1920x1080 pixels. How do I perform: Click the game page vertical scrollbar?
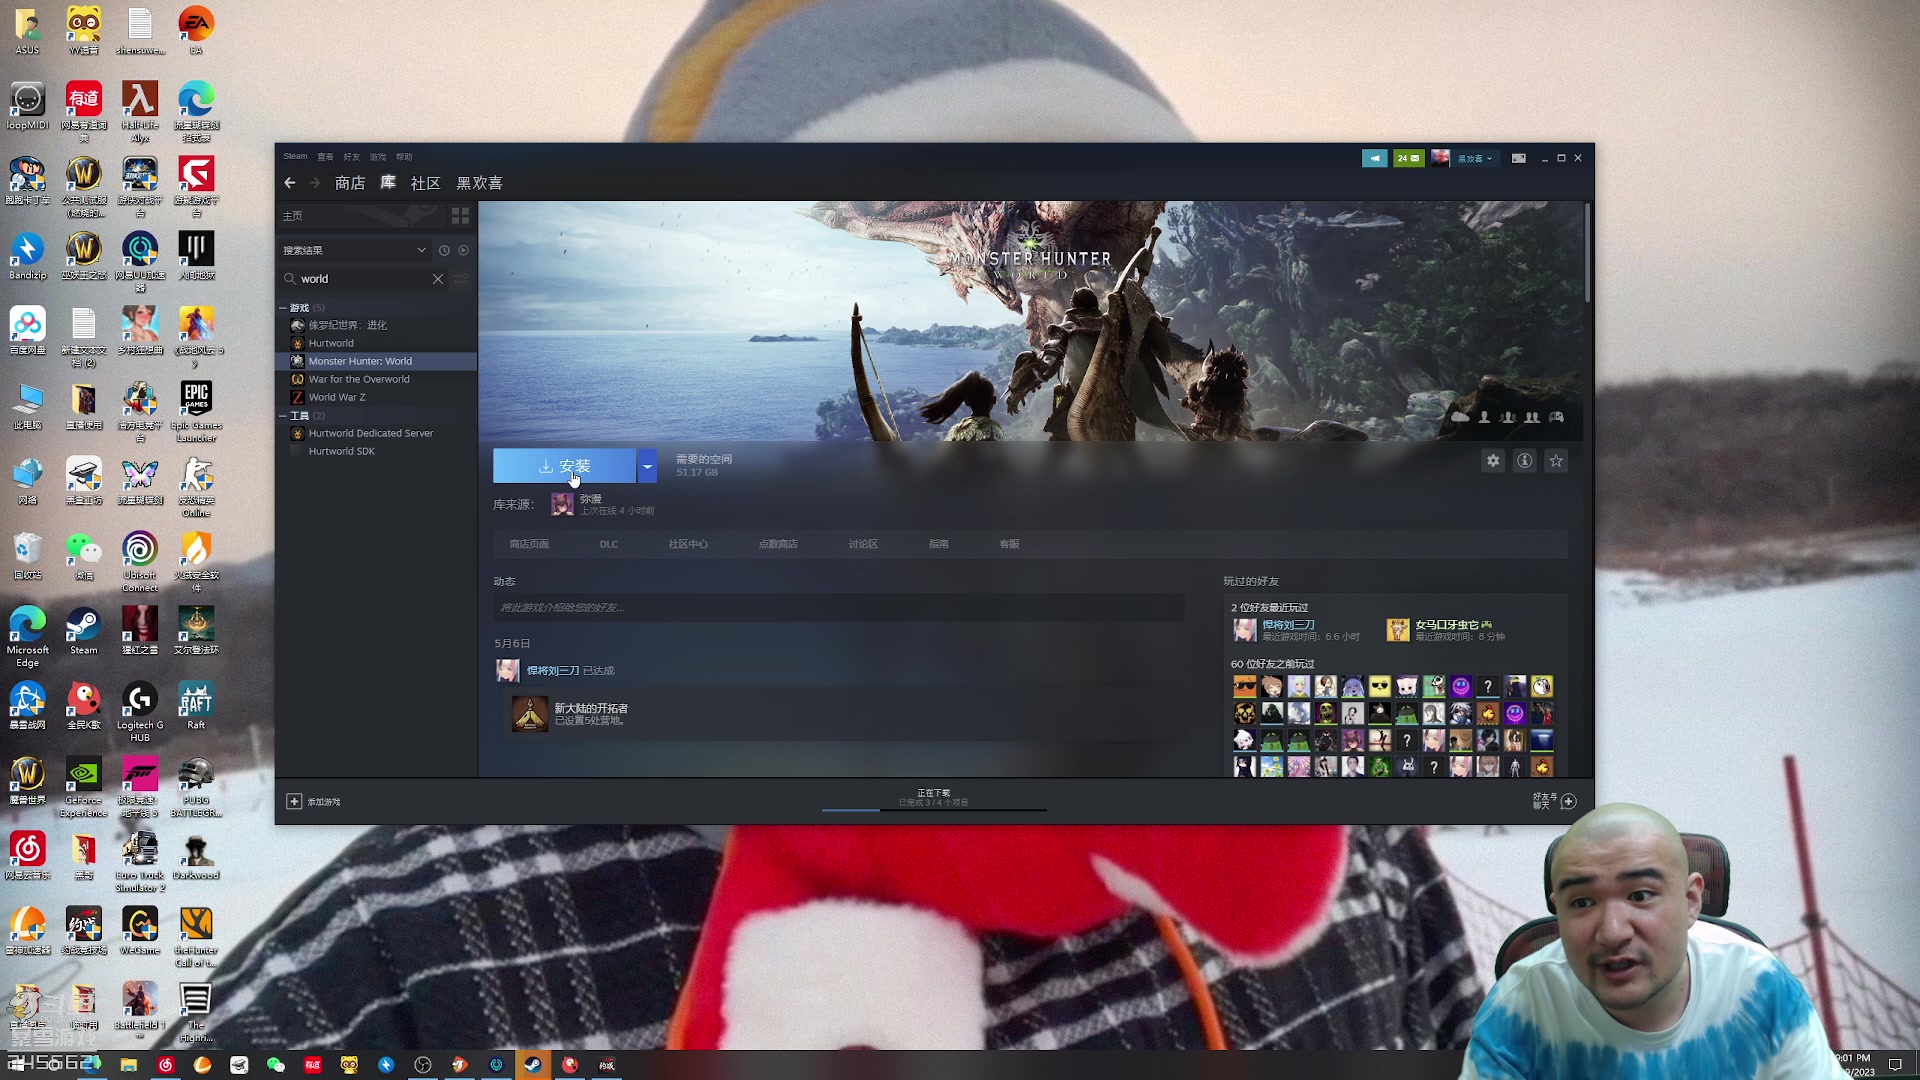pyautogui.click(x=1587, y=252)
